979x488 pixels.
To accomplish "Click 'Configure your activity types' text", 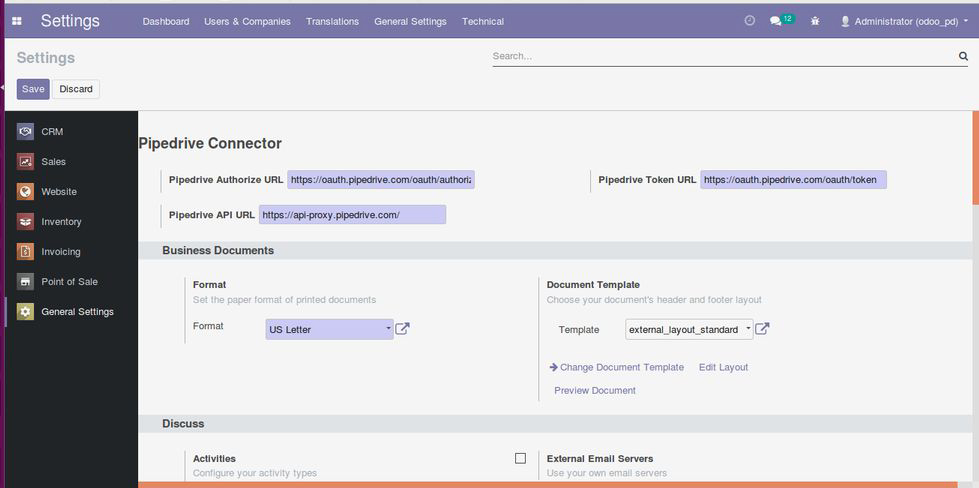I will pos(255,473).
